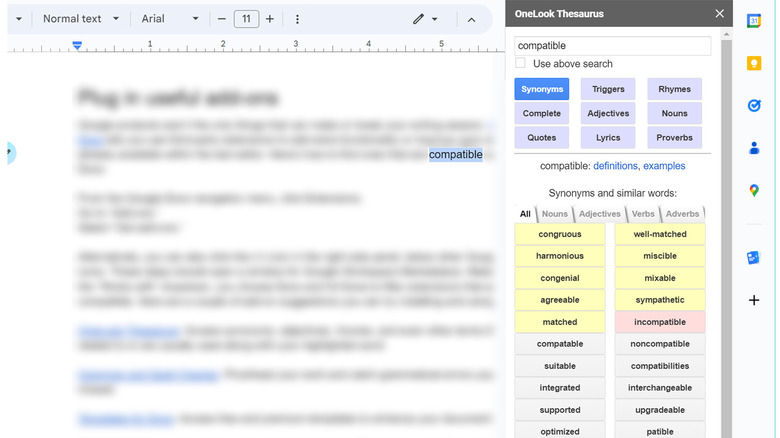Open Google Keep notes icon
Viewport: 780px width, 438px height.
tap(753, 63)
